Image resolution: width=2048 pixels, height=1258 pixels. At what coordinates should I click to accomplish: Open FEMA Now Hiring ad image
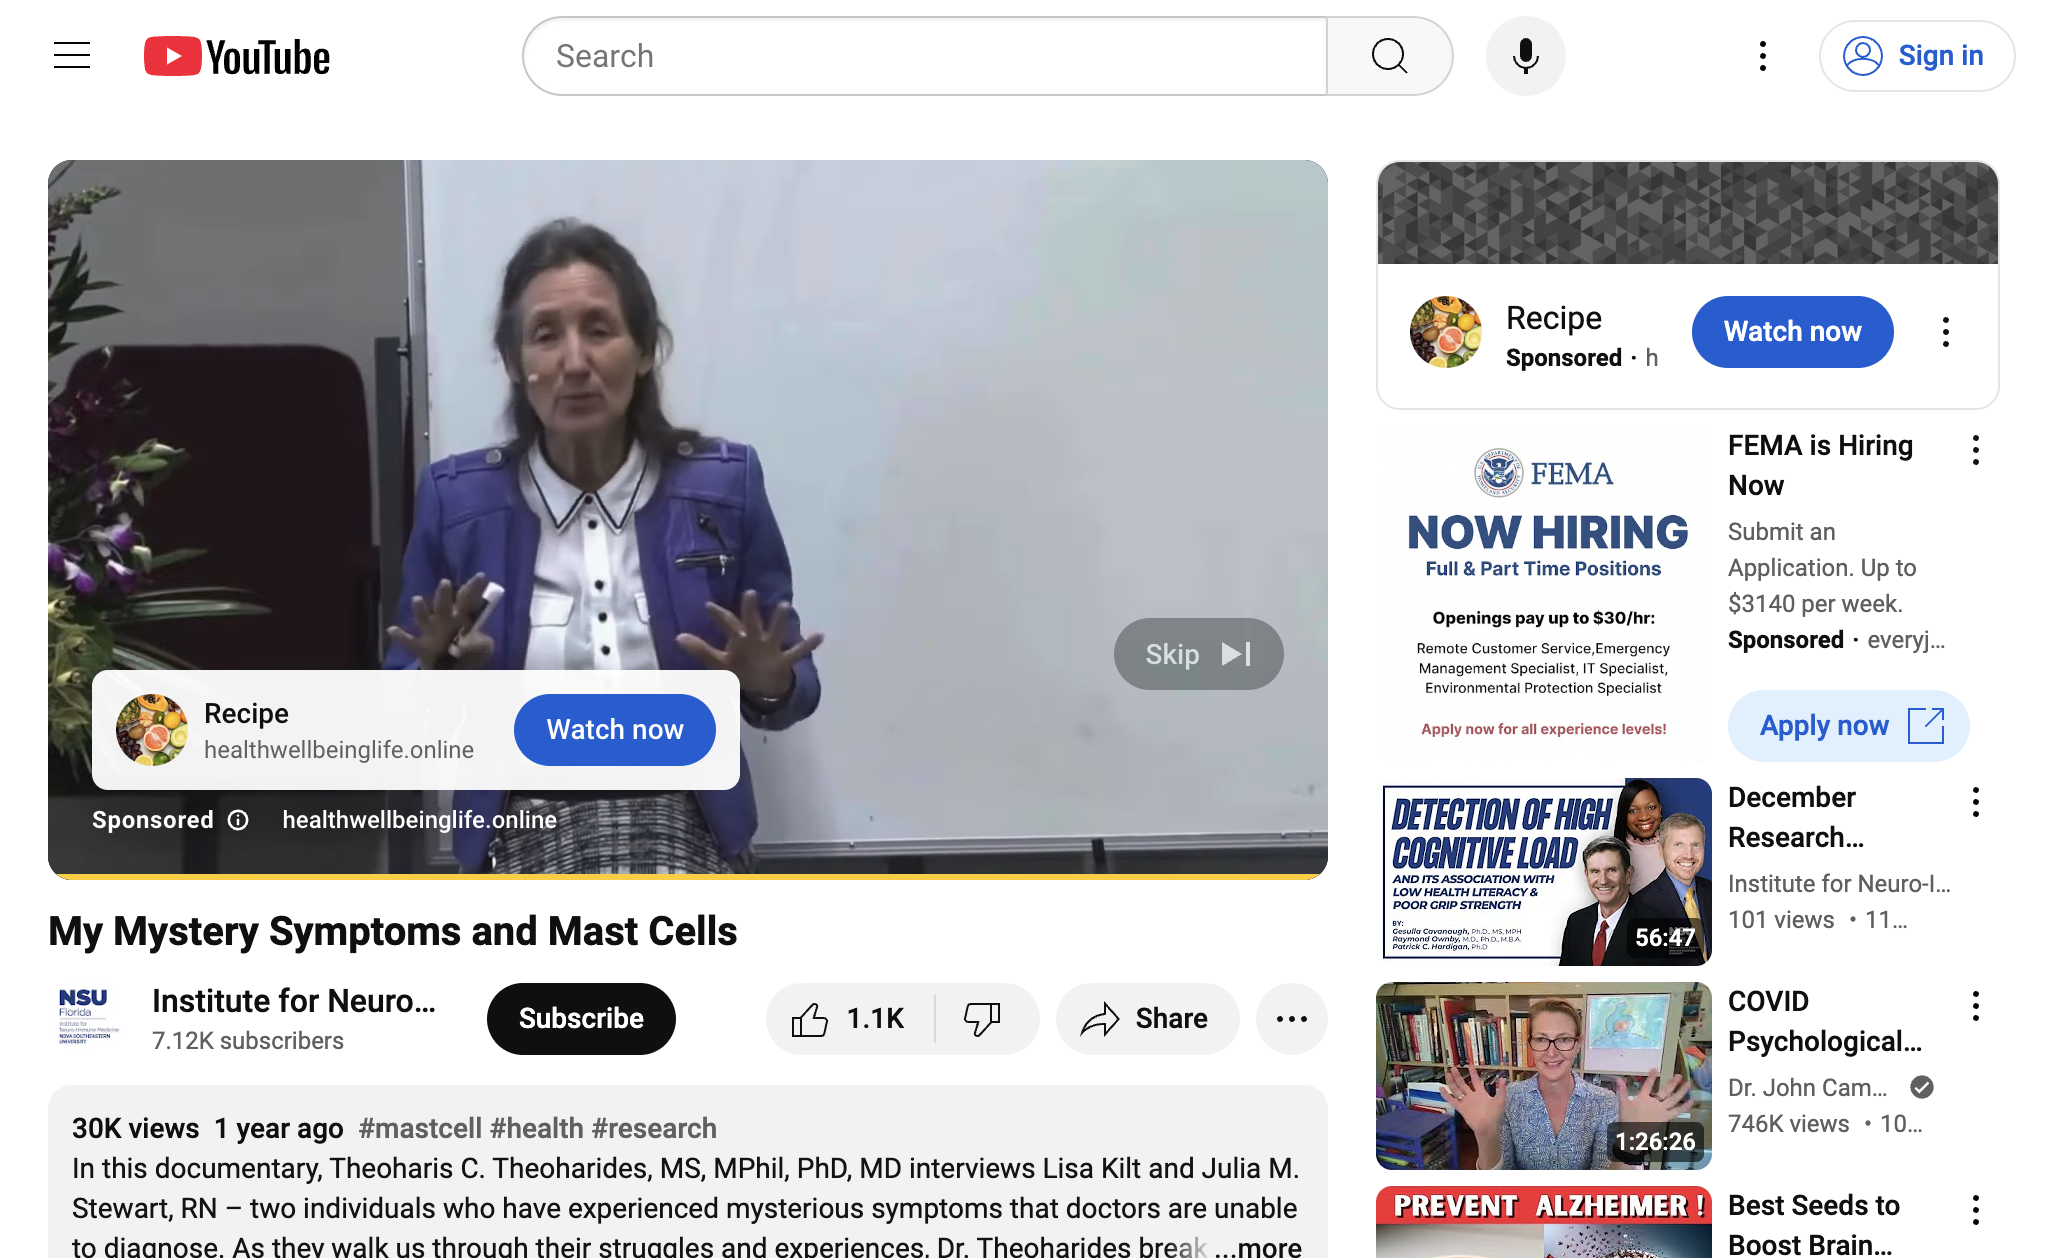(x=1543, y=592)
